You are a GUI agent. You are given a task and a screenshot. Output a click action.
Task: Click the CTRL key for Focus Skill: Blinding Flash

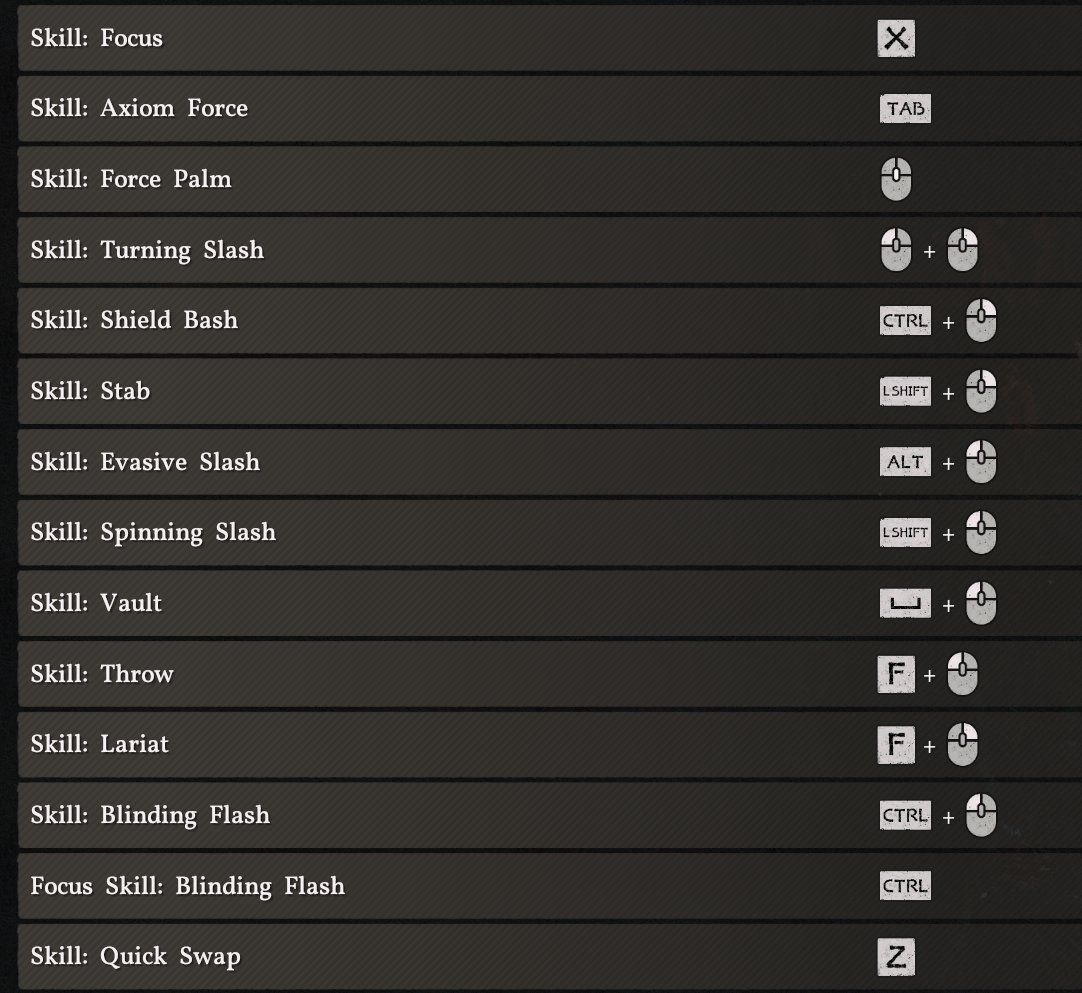905,886
